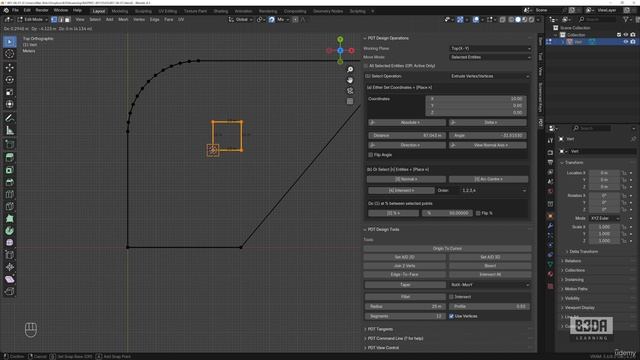Screen dimensions: 640x360
Task: Select the Transform tool
Action: click(x=10, y=104)
